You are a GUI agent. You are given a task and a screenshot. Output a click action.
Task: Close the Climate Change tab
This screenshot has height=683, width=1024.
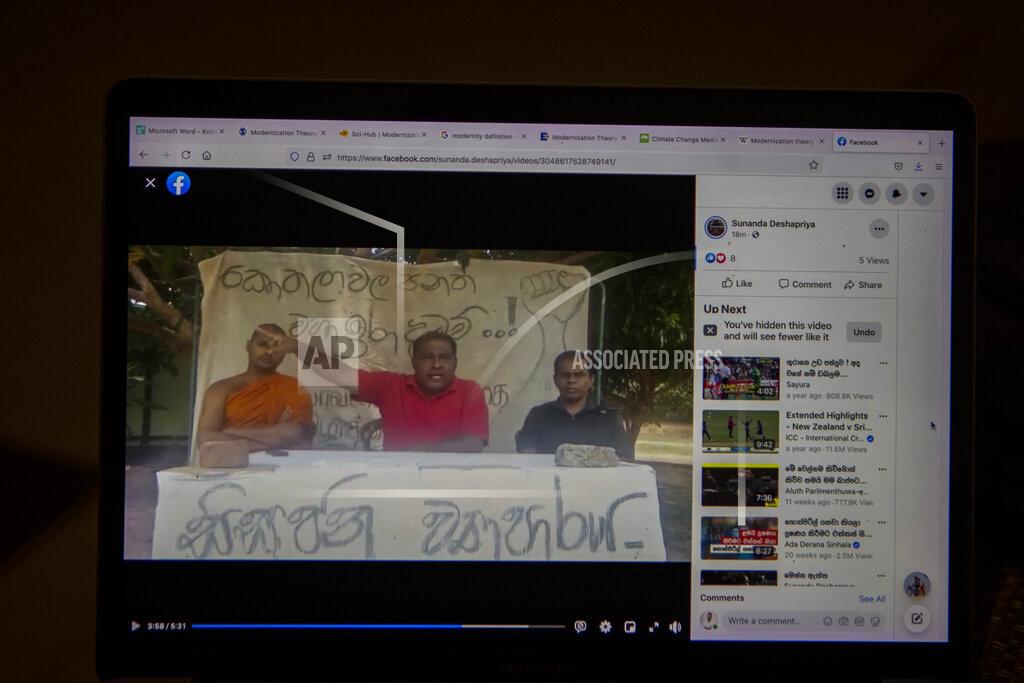tap(723, 140)
